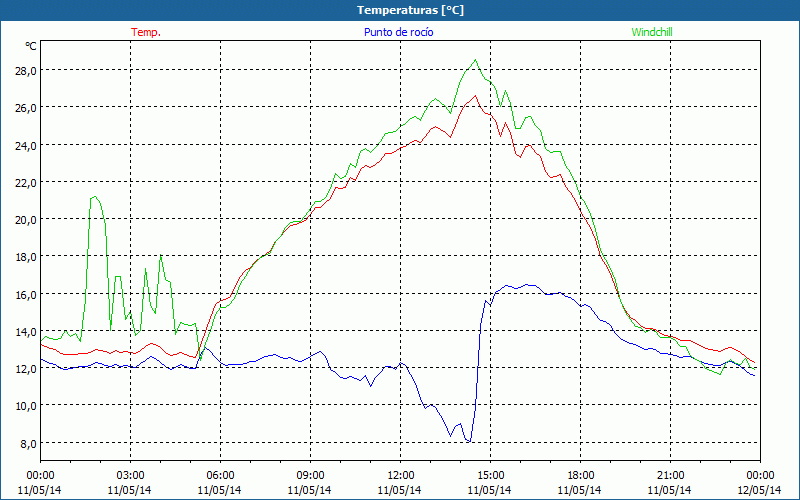Click the 28,0 y-axis value
Image resolution: width=800 pixels, height=500 pixels.
pyautogui.click(x=26, y=71)
